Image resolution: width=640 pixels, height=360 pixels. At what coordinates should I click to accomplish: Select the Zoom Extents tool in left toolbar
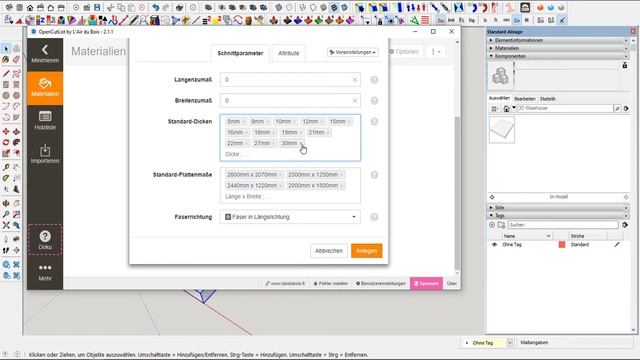[x=6, y=225]
